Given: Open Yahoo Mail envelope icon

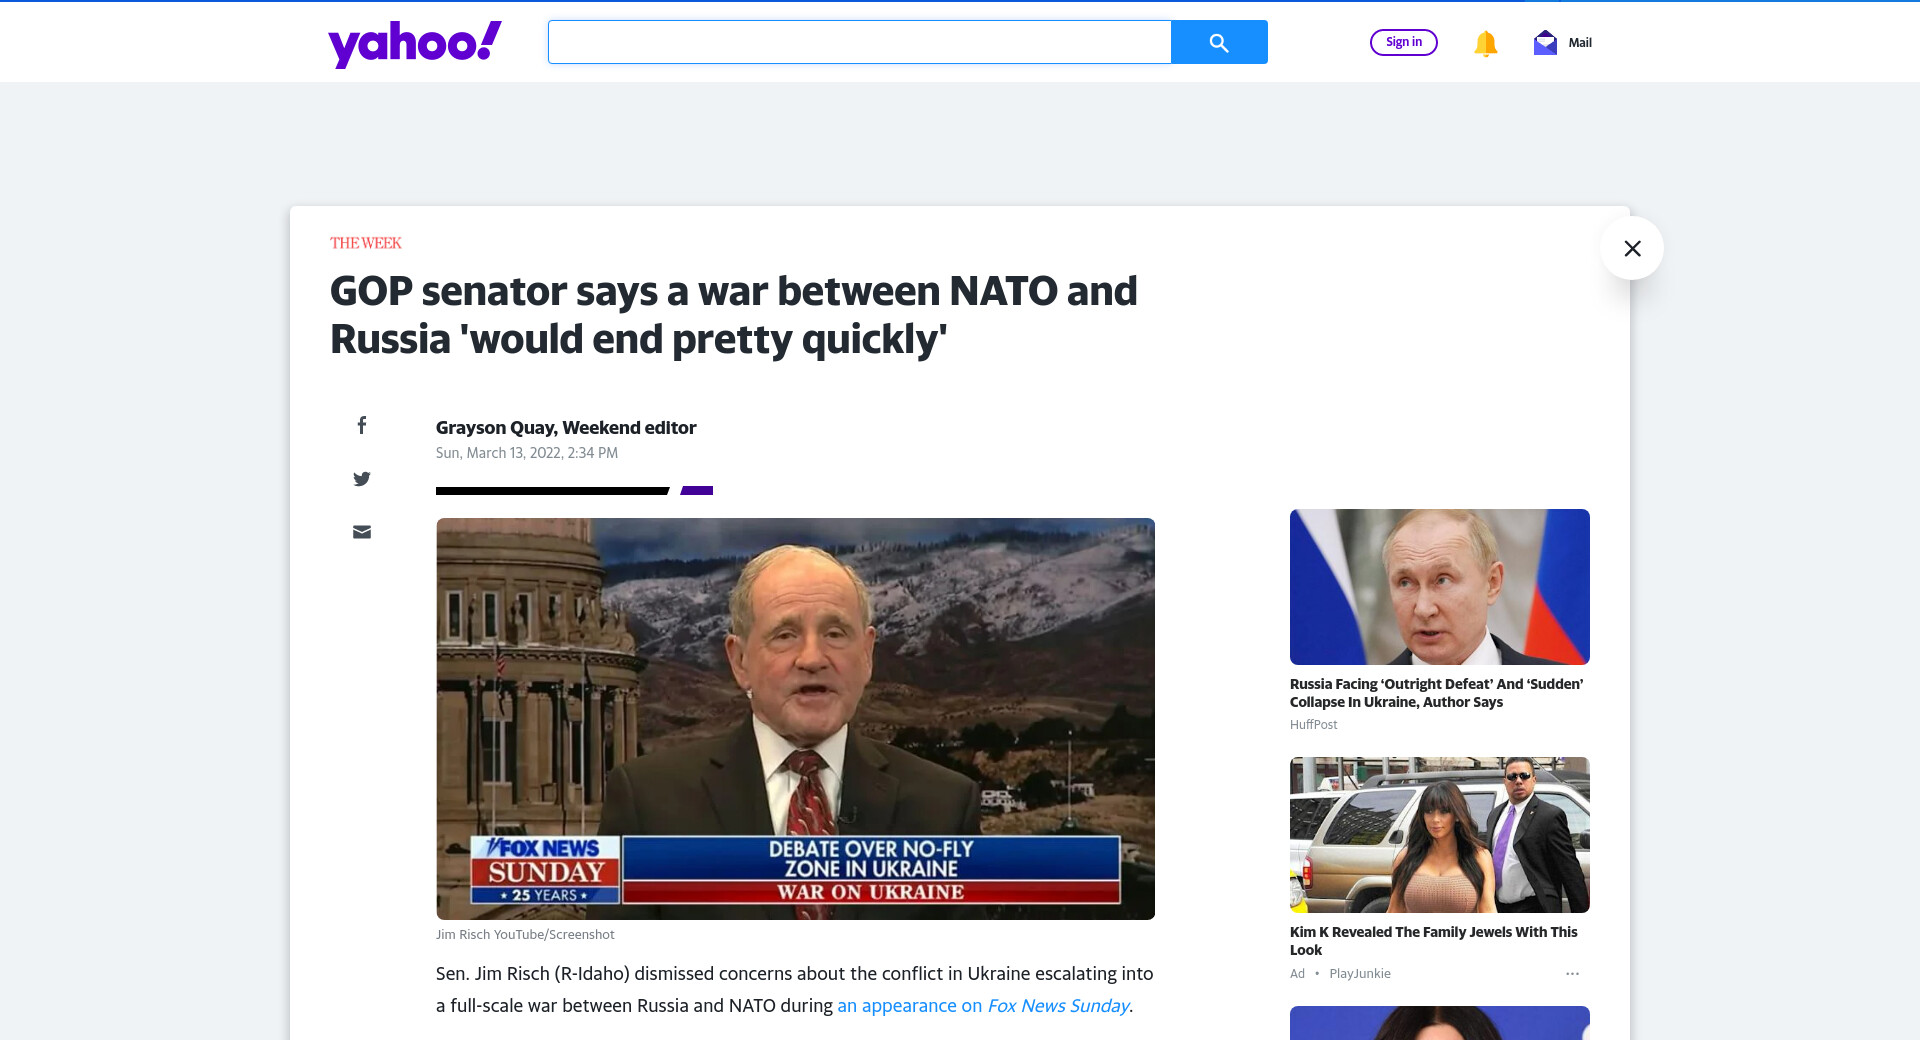Looking at the screenshot, I should pos(1545,42).
